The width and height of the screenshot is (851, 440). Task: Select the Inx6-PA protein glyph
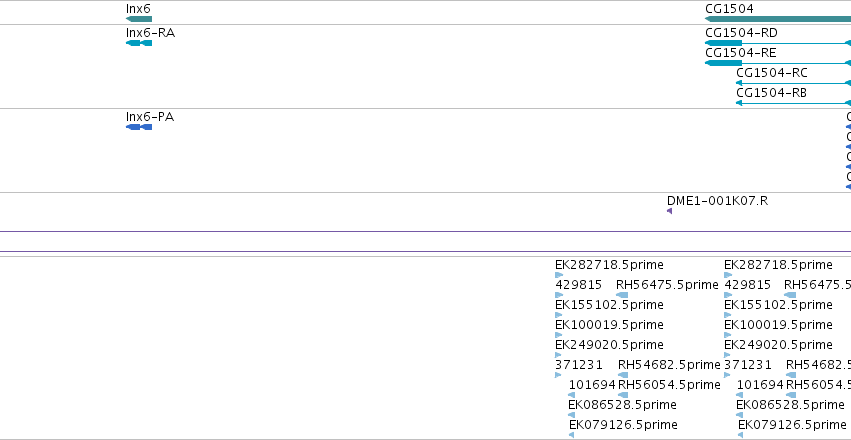coord(139,127)
